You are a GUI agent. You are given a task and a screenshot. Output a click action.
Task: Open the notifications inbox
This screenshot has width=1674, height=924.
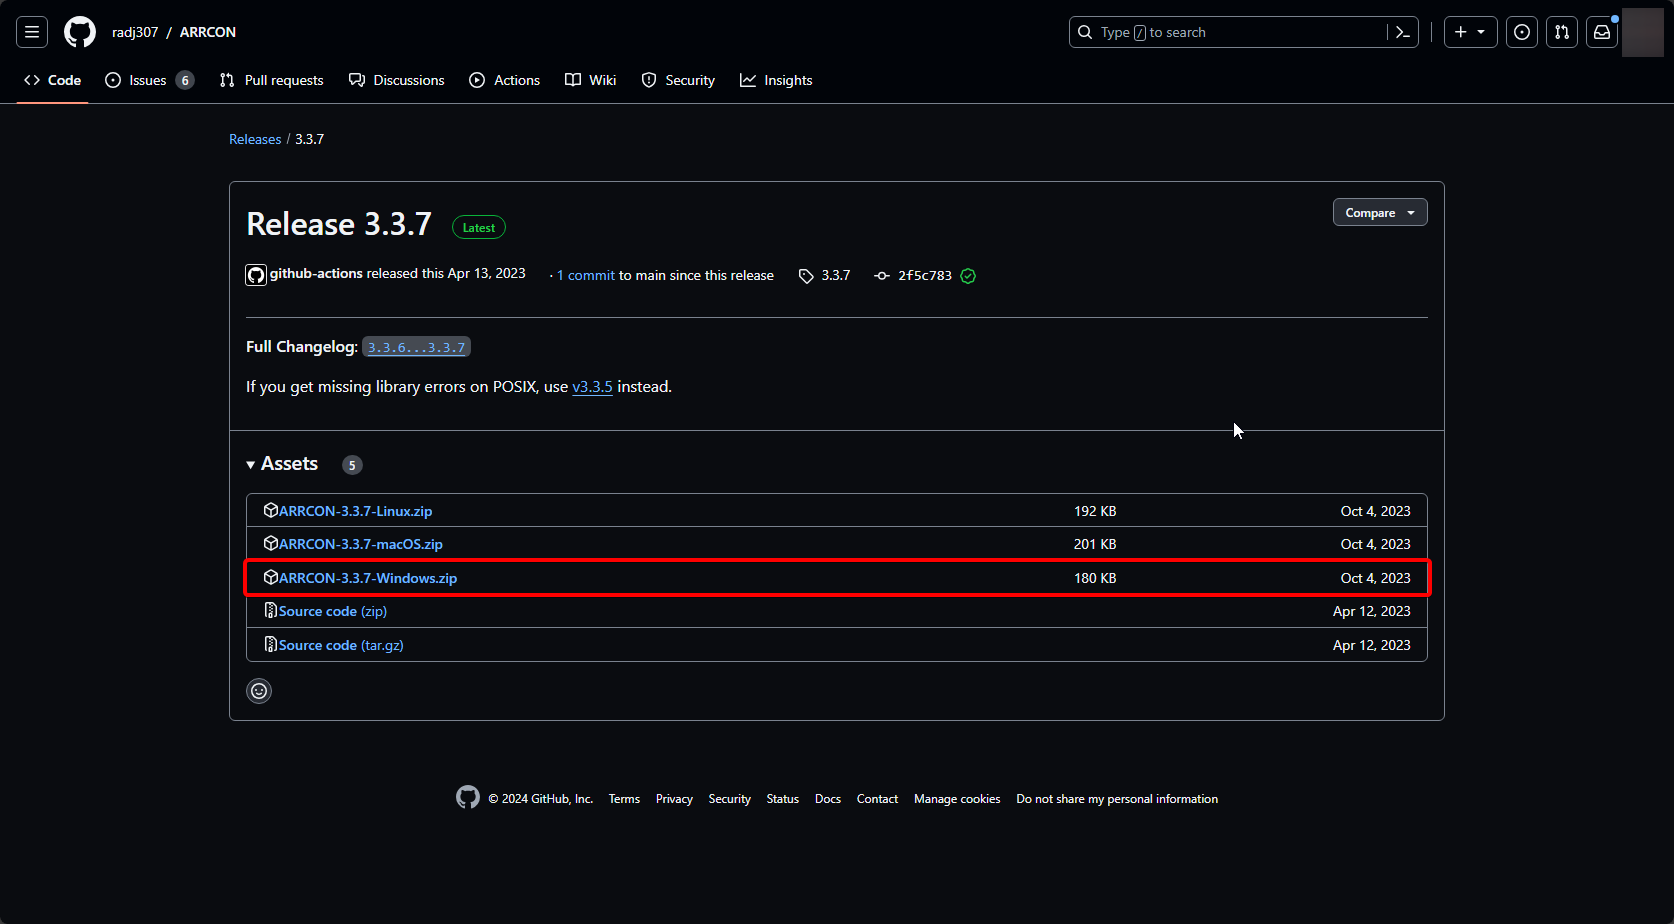1601,32
